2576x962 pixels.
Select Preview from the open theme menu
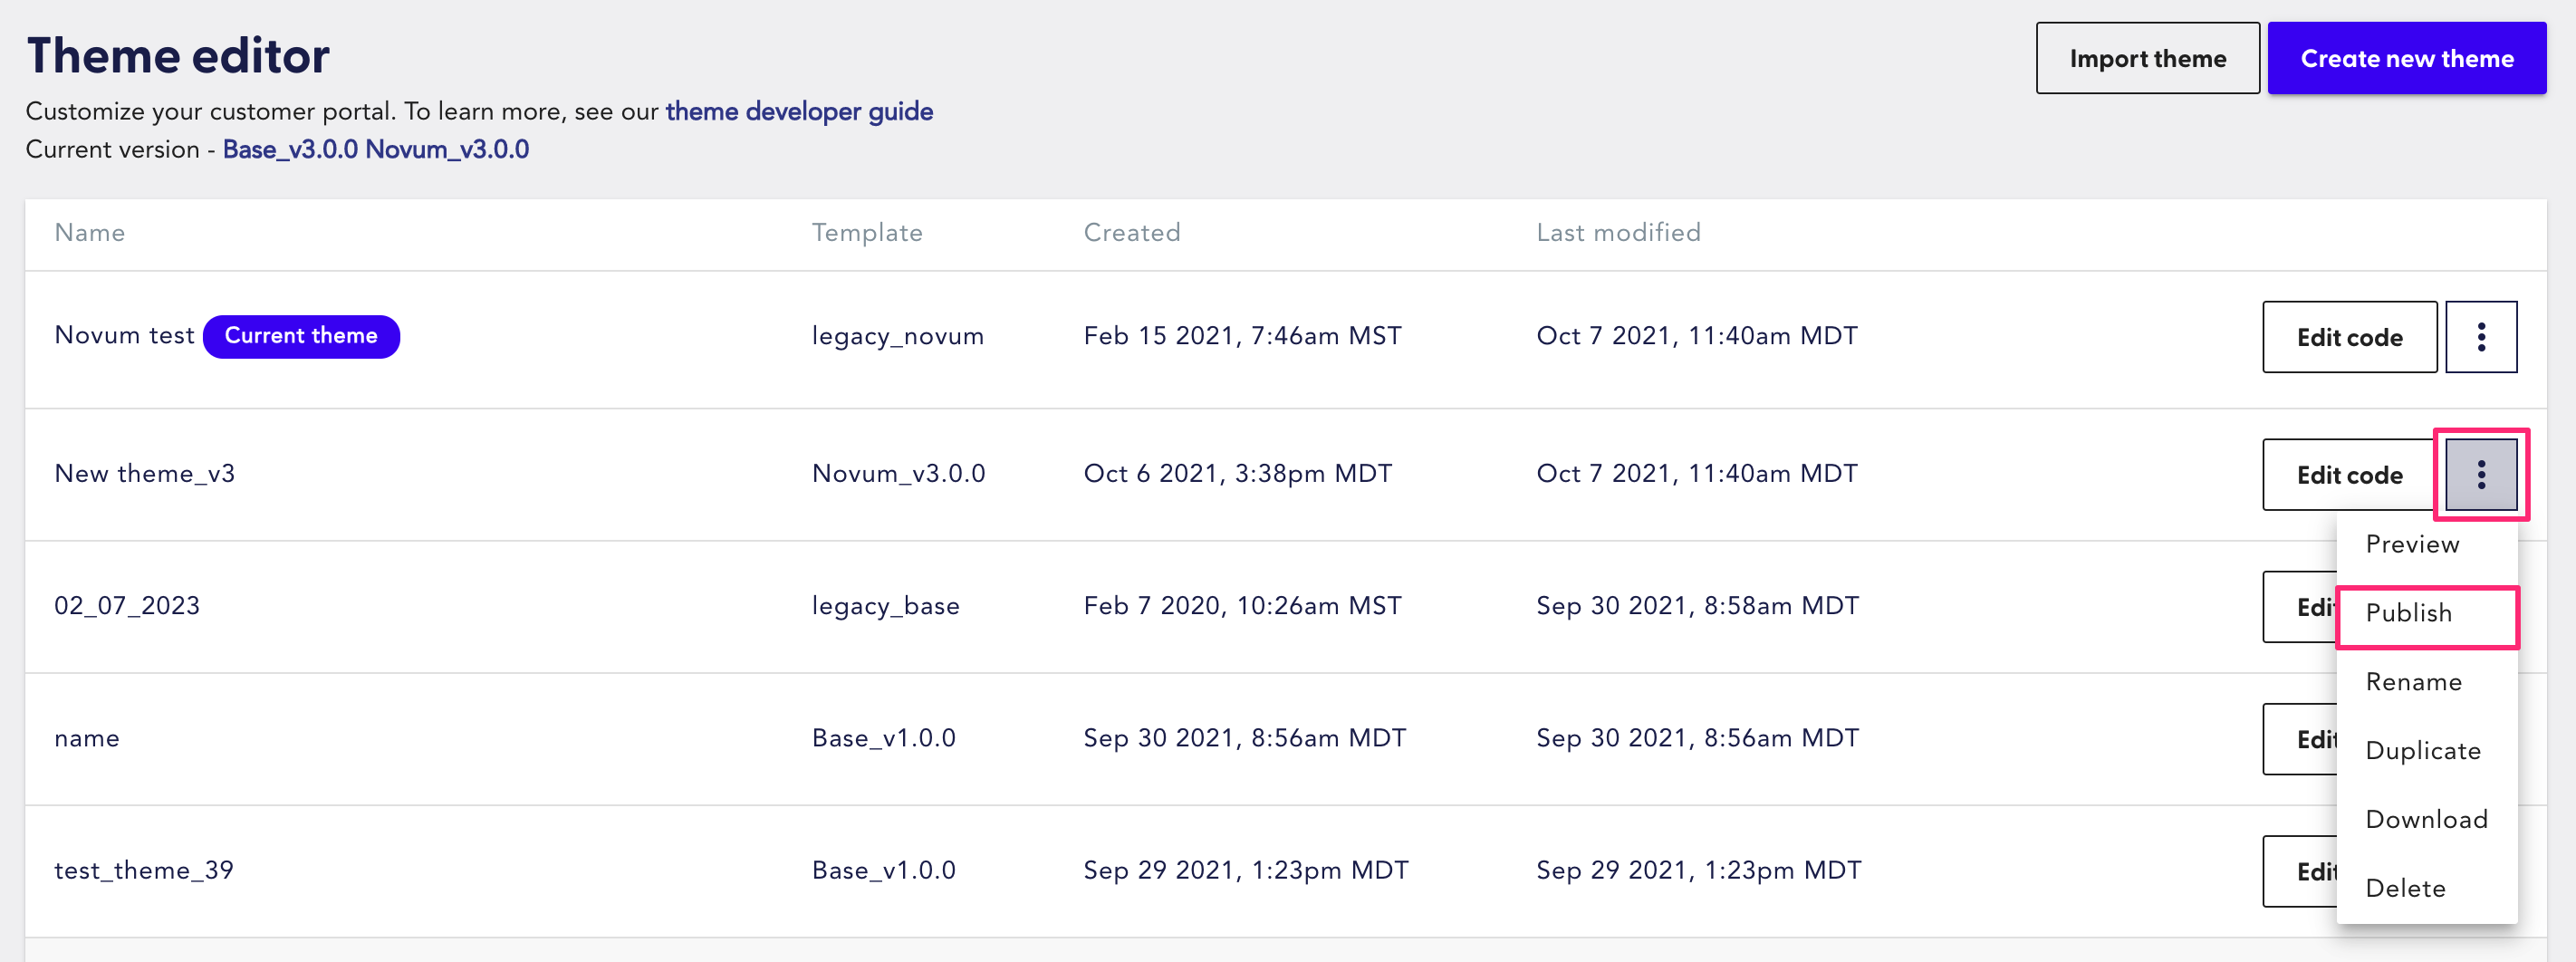click(2412, 544)
